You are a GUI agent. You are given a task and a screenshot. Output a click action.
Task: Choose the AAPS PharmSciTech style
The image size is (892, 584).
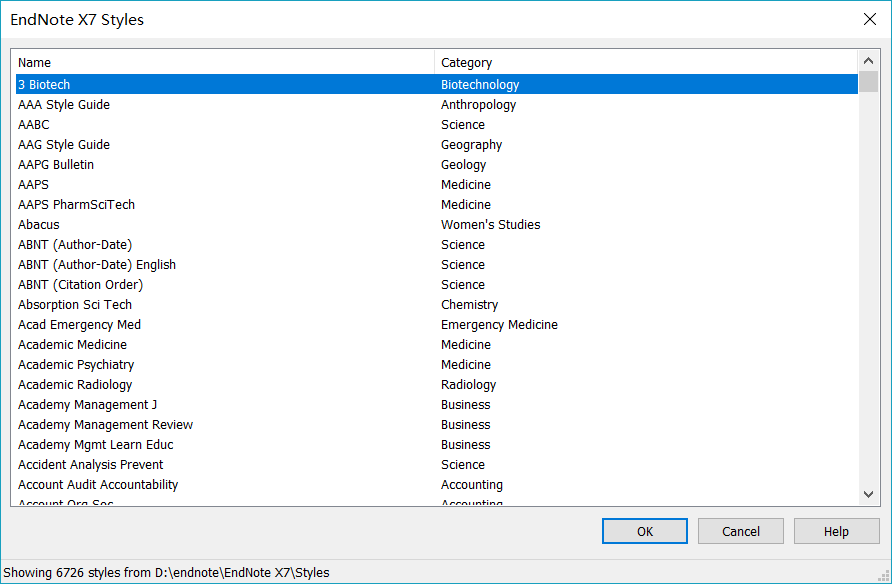point(436,204)
